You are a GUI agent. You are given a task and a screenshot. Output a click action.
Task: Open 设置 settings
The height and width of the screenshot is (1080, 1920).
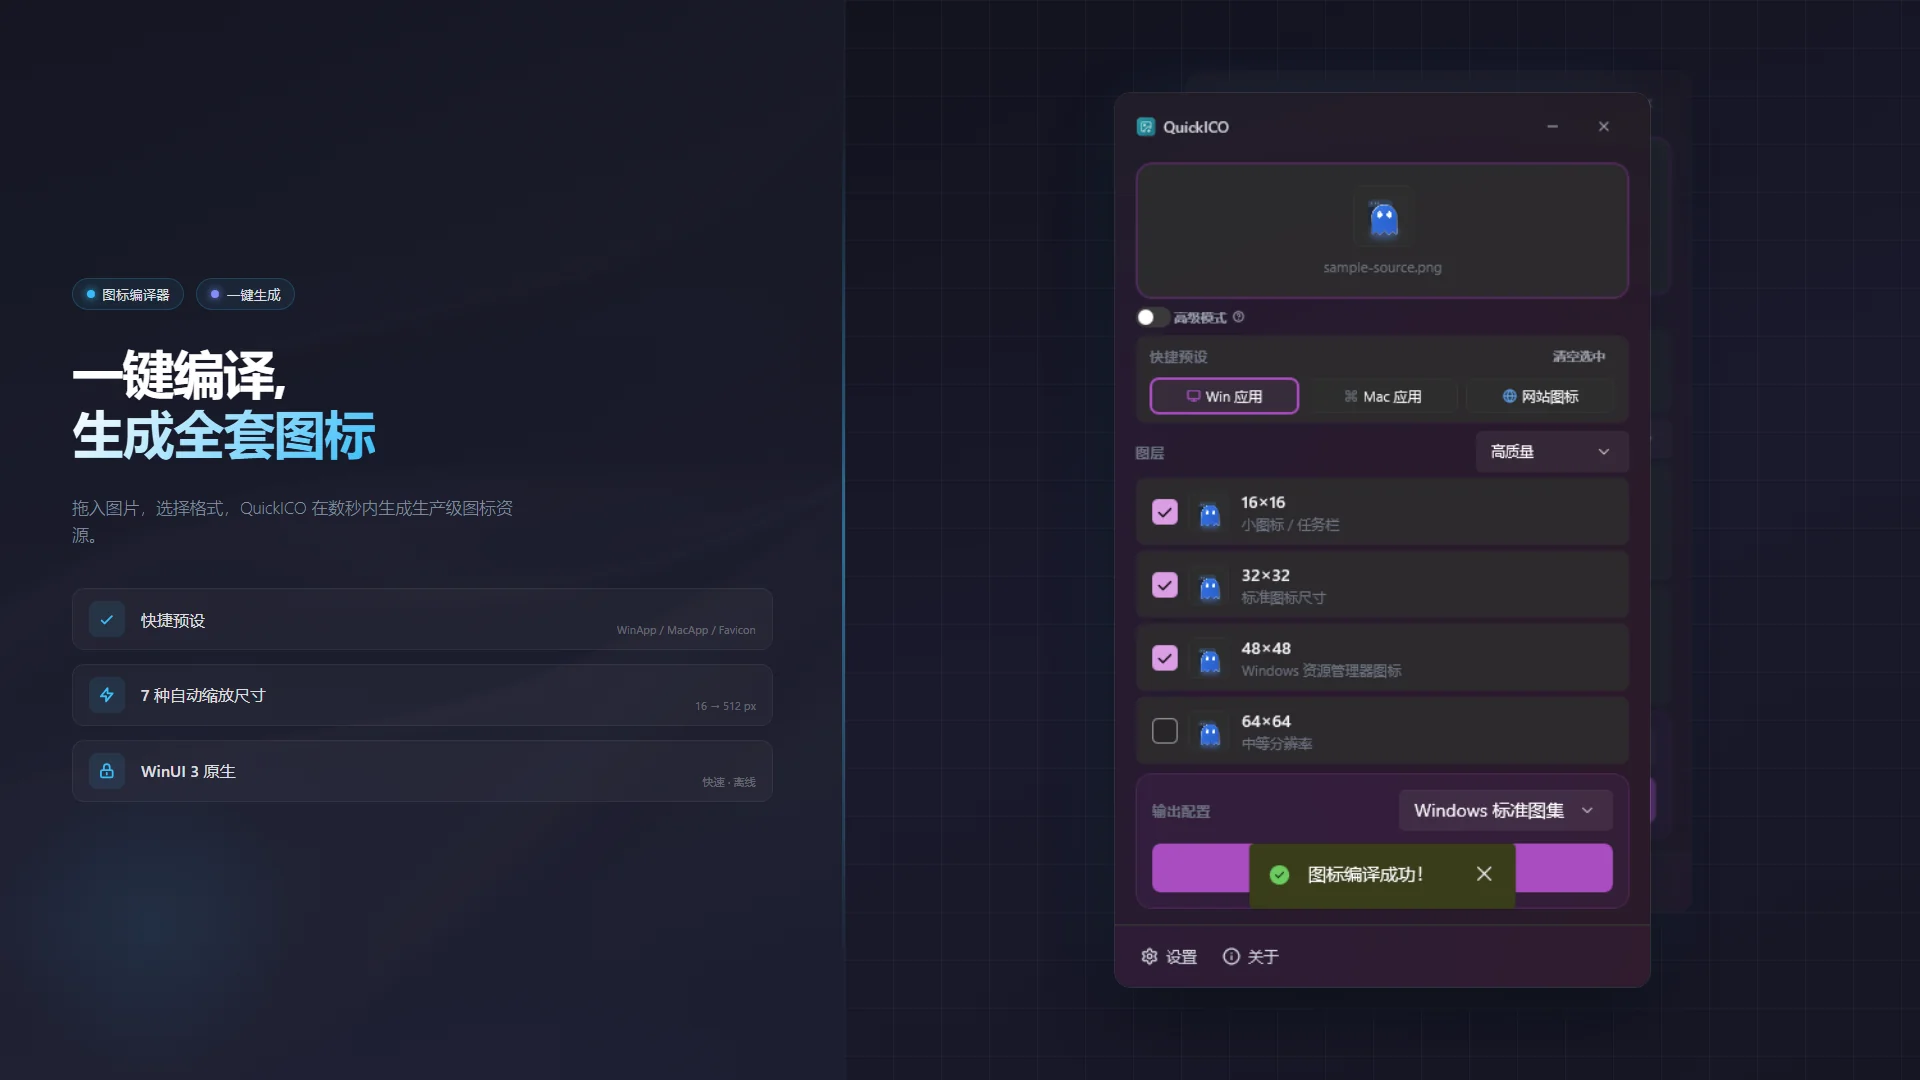point(1169,957)
